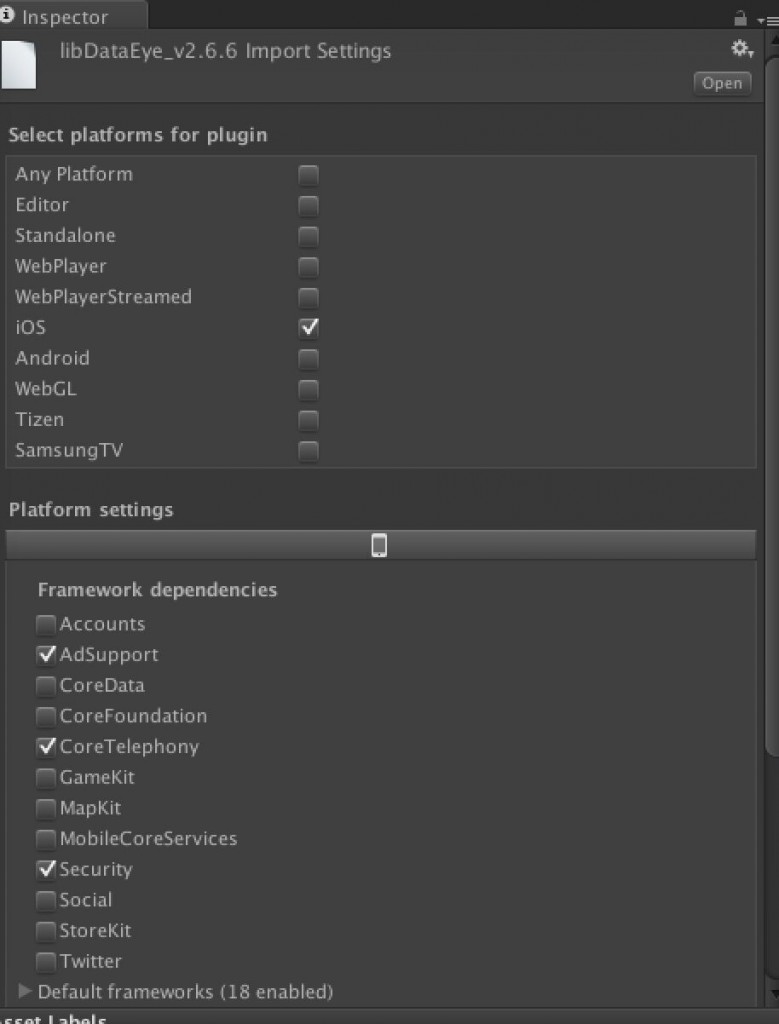
Task: Enable Android platform checkbox
Action: pos(308,359)
